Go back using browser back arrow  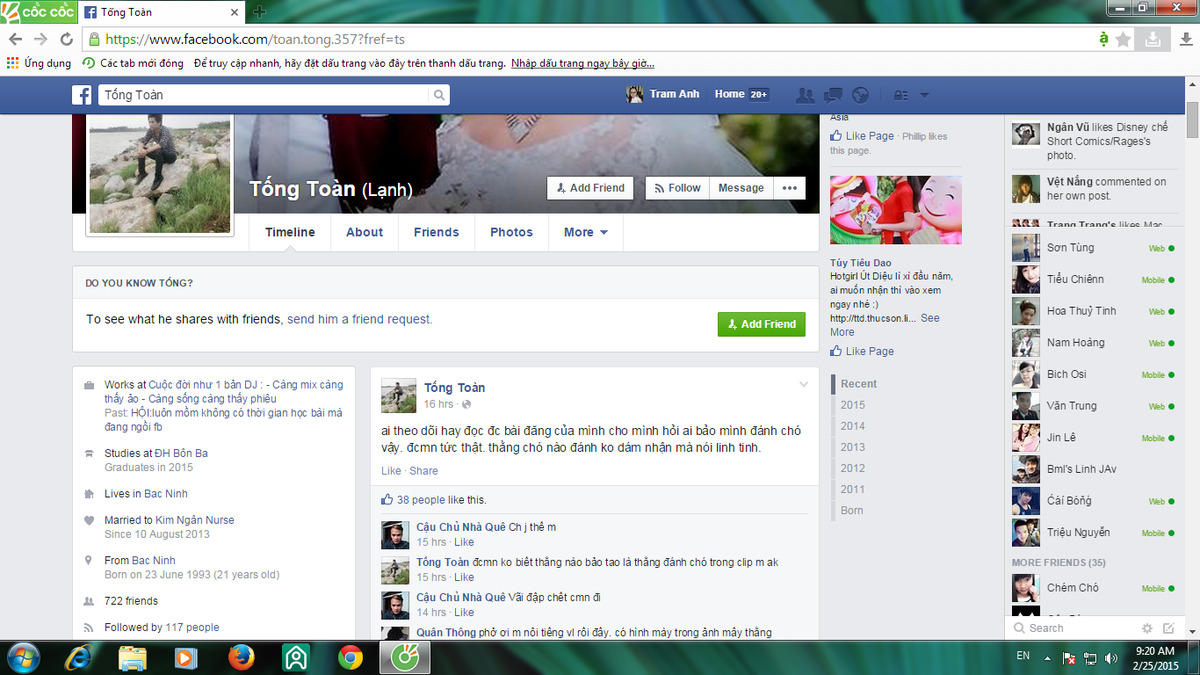click(x=16, y=39)
